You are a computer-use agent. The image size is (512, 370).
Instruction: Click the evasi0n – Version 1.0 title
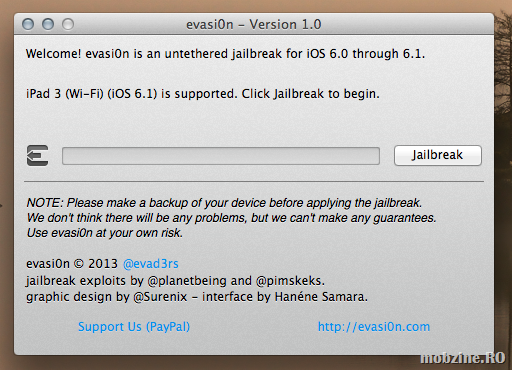tap(254, 24)
